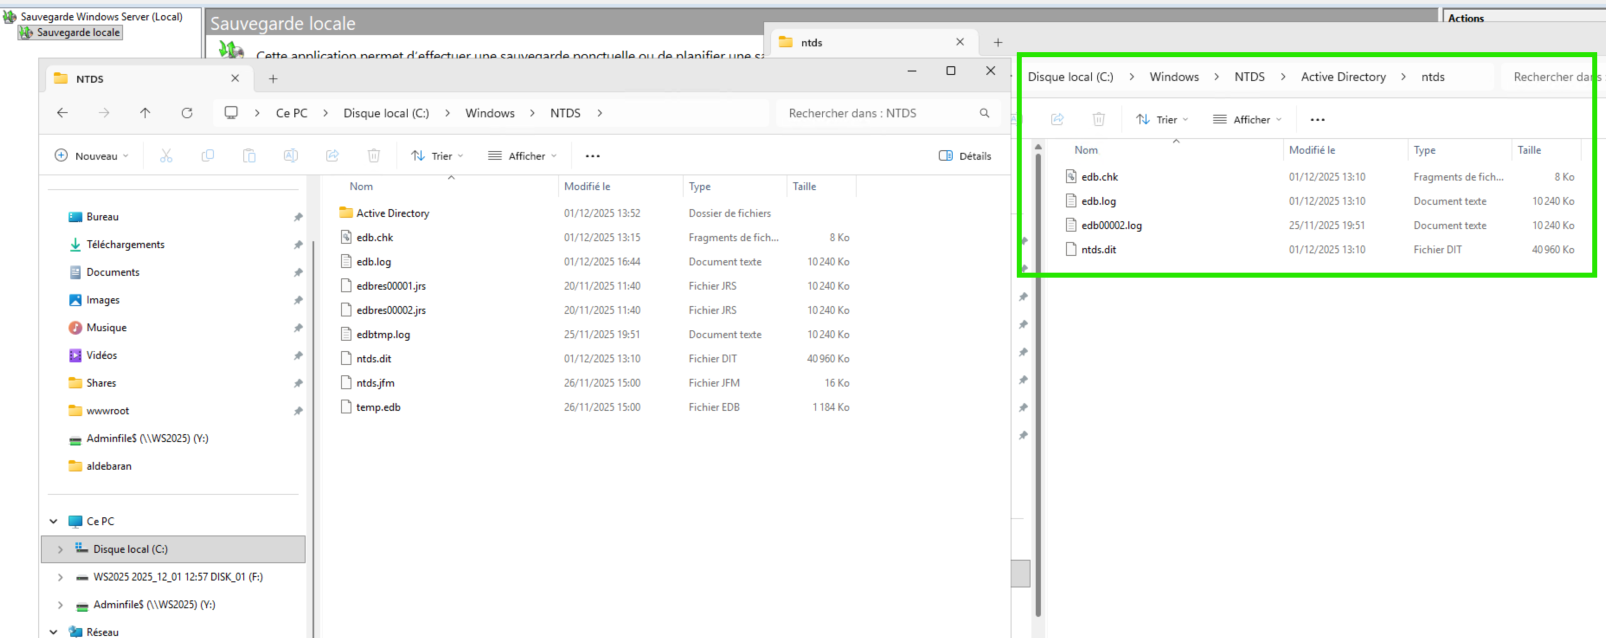Open the Active Directory folder
The width and height of the screenshot is (1606, 638).
point(392,213)
